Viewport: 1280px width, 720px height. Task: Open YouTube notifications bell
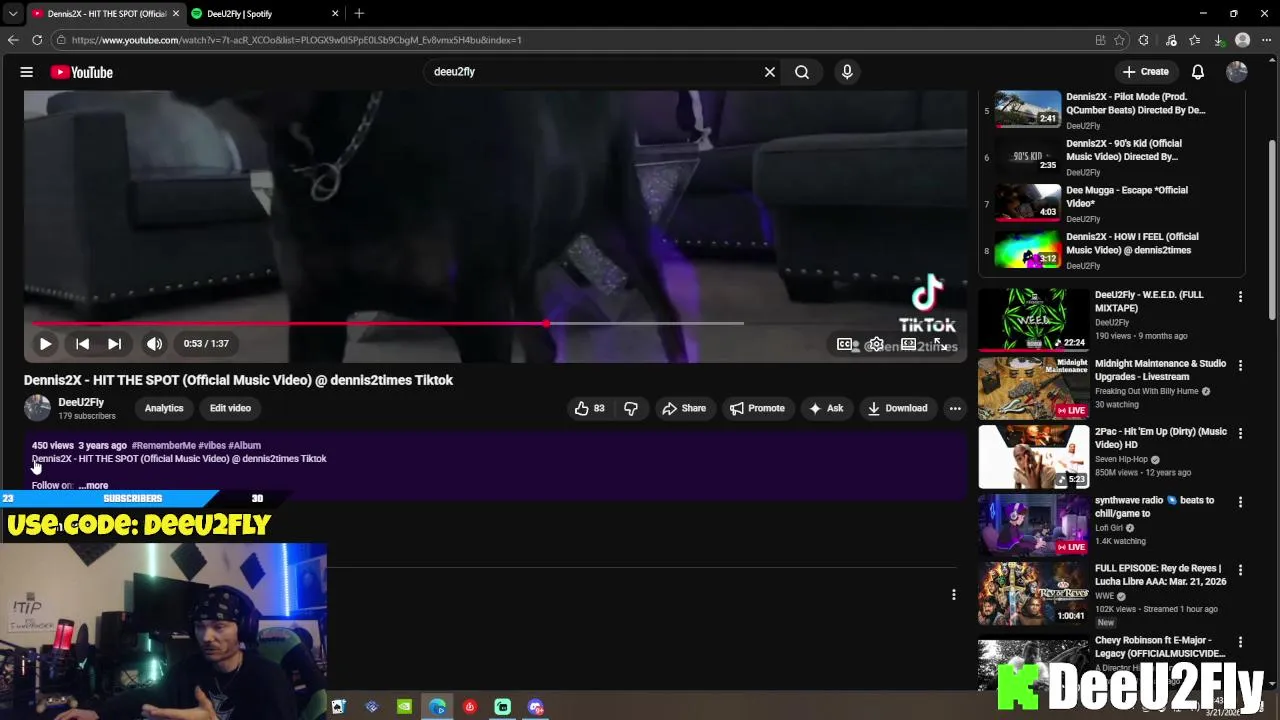[x=1198, y=72]
